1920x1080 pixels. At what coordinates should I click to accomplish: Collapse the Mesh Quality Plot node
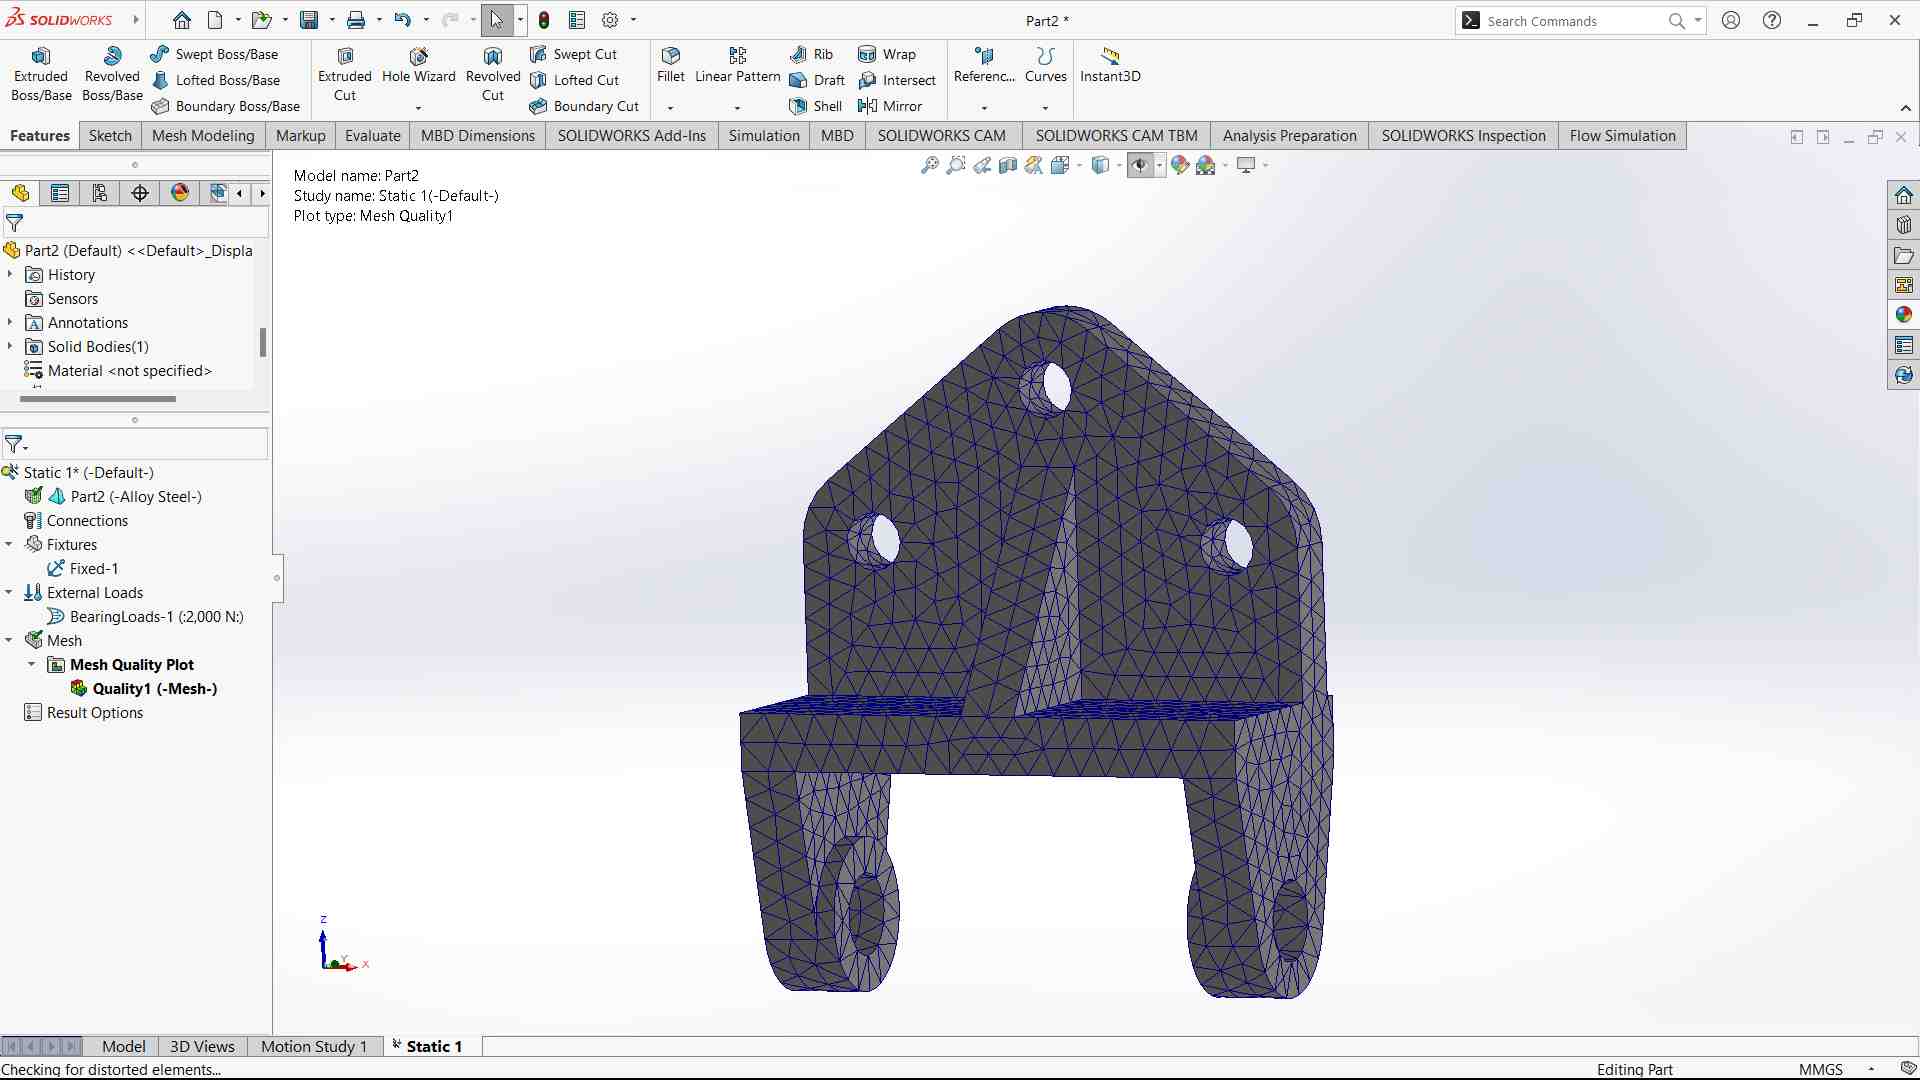pyautogui.click(x=31, y=665)
